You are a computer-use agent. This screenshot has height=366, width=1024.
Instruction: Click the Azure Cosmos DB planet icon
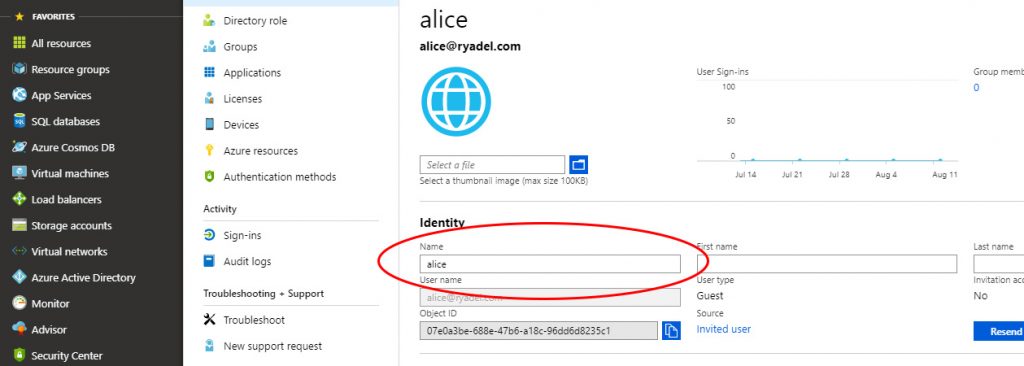20,147
